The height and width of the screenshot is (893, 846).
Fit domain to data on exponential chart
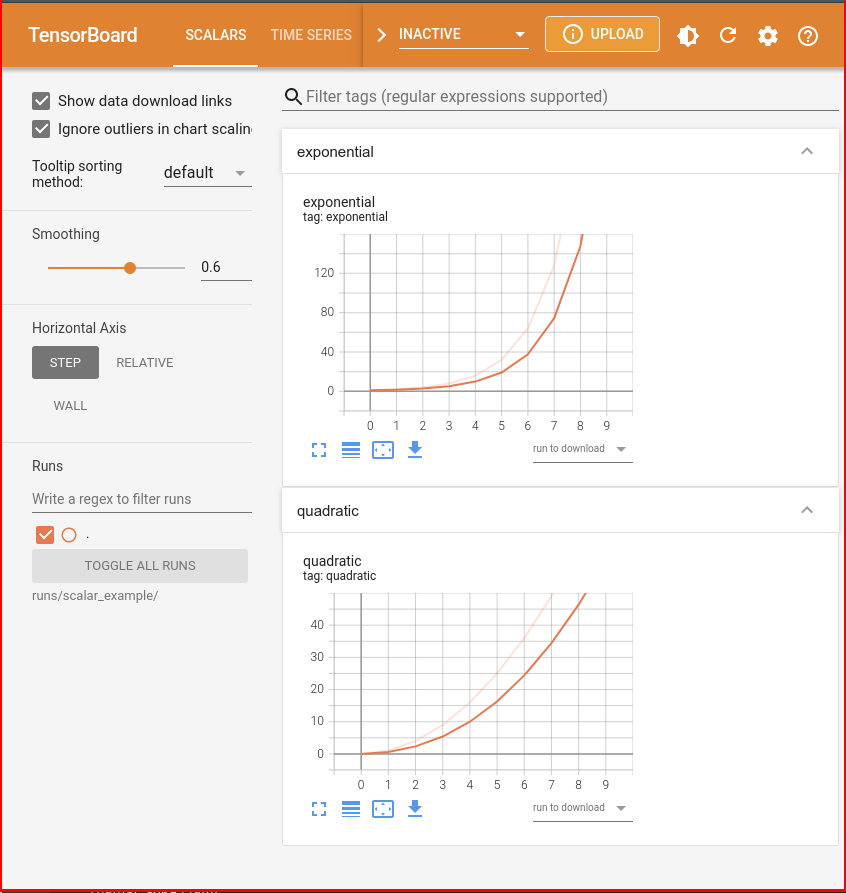coord(383,450)
